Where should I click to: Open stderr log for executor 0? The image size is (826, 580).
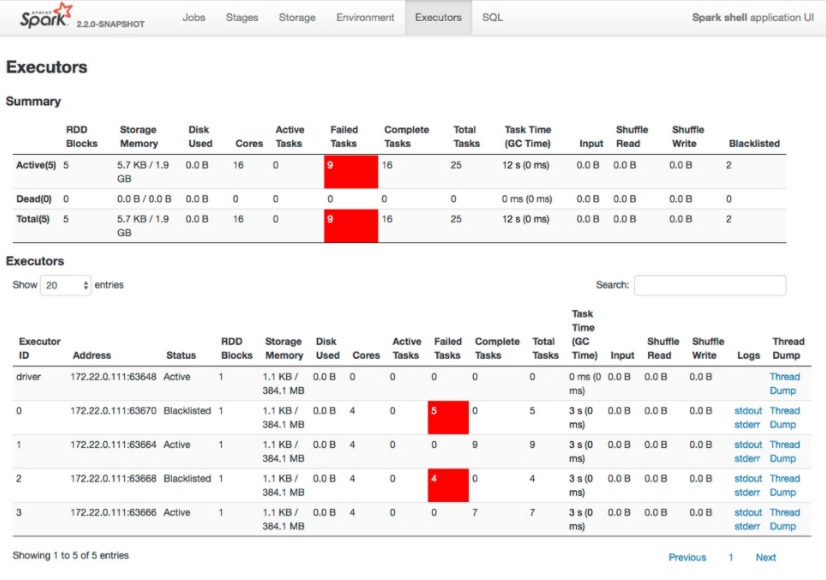(747, 425)
